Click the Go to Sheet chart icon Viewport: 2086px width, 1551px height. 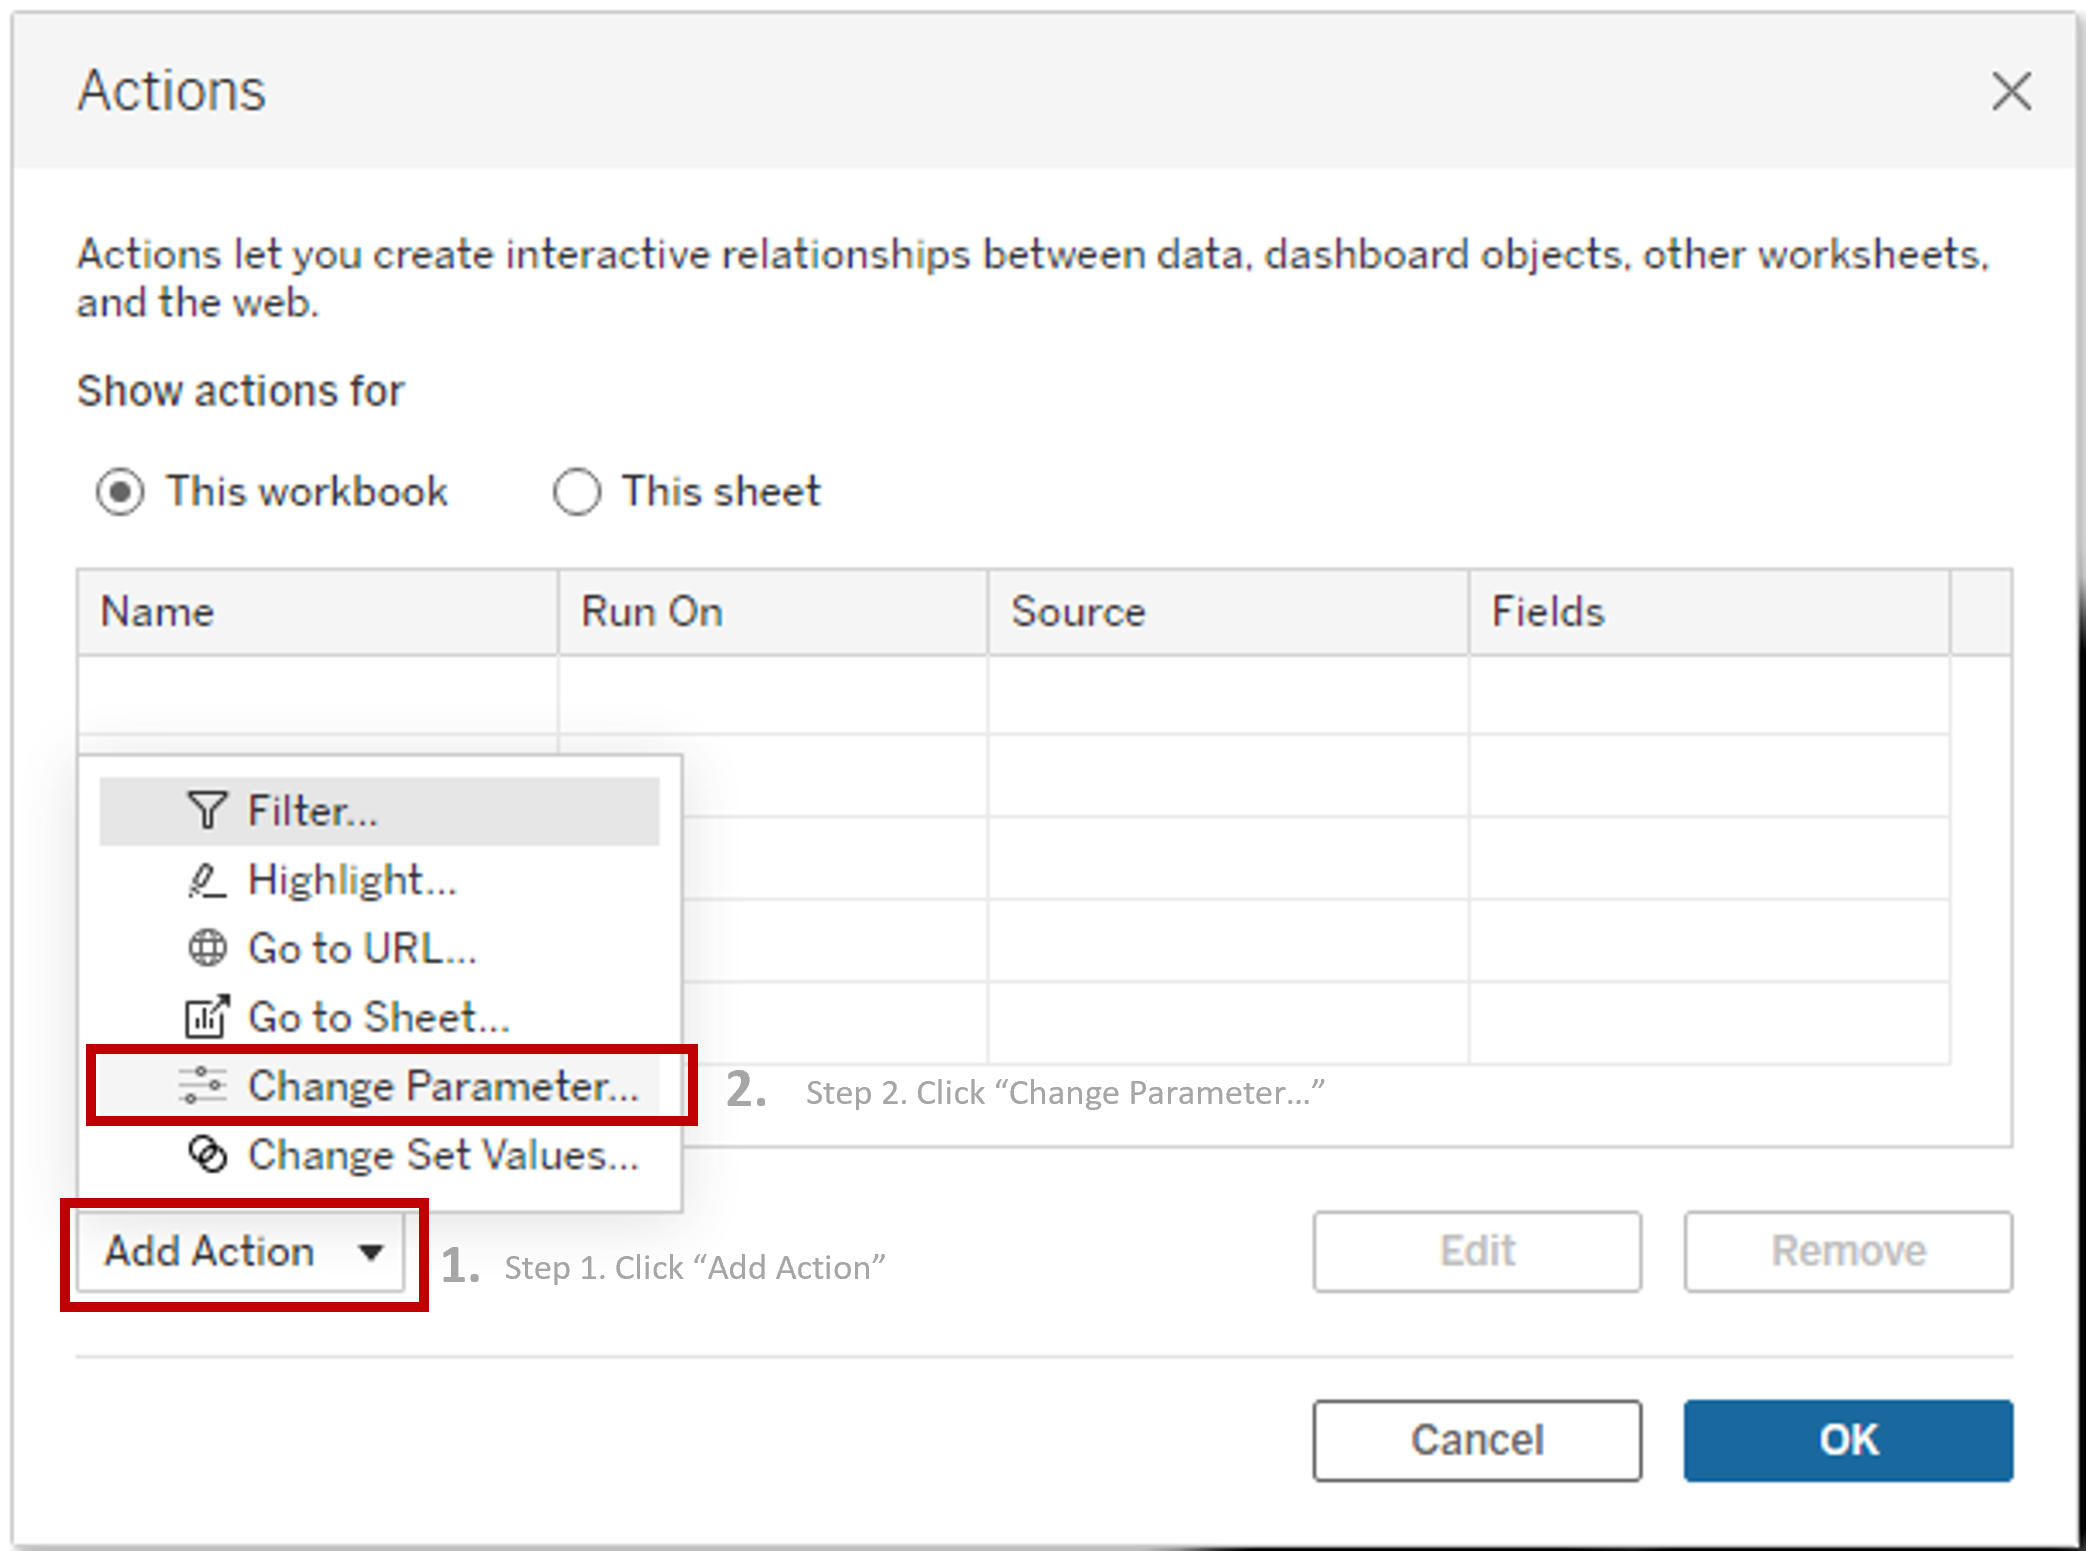tap(207, 1017)
